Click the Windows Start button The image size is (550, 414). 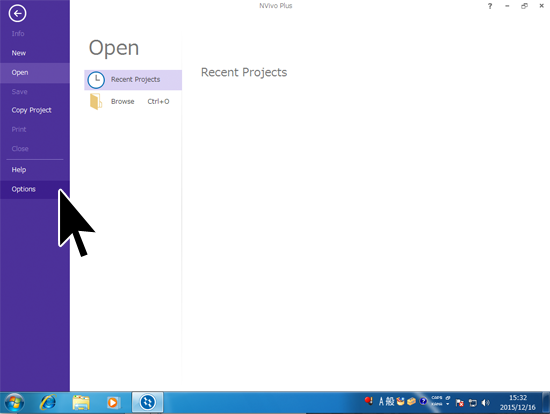click(x=14, y=402)
